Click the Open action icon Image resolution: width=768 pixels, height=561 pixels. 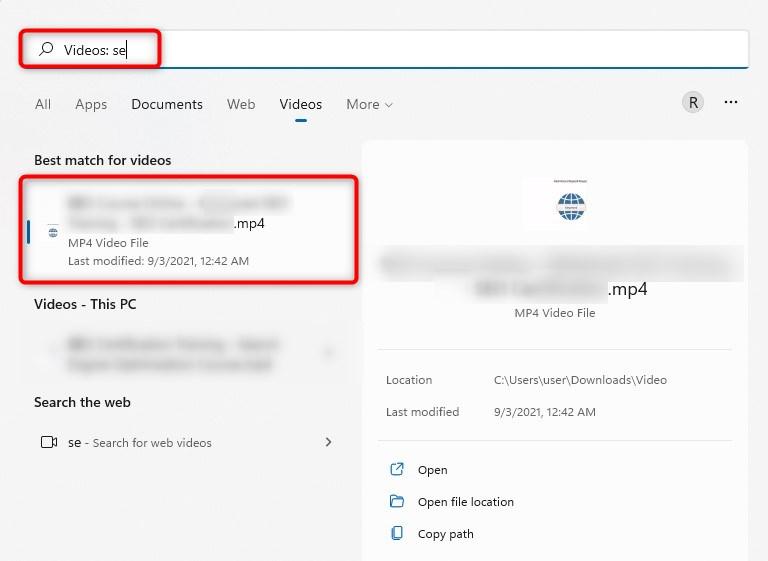tap(397, 469)
